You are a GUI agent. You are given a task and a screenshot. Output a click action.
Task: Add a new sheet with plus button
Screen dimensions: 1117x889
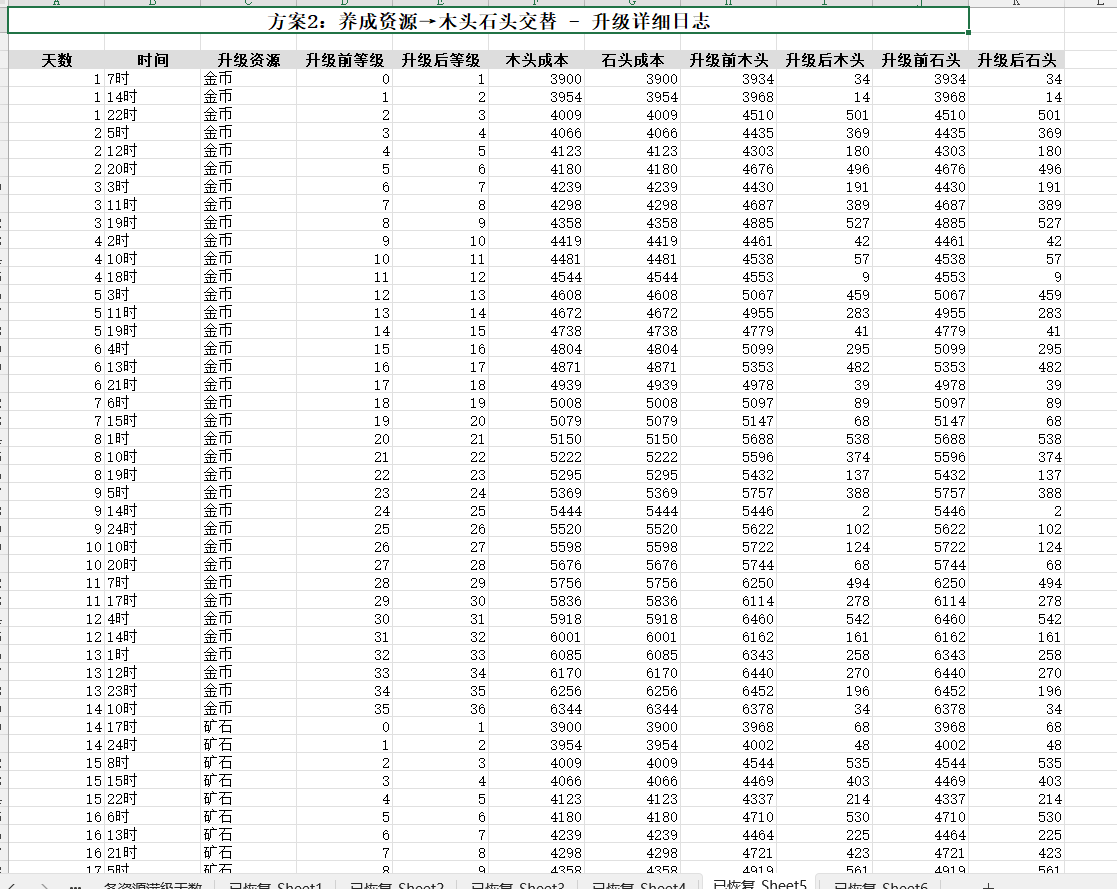(988, 885)
